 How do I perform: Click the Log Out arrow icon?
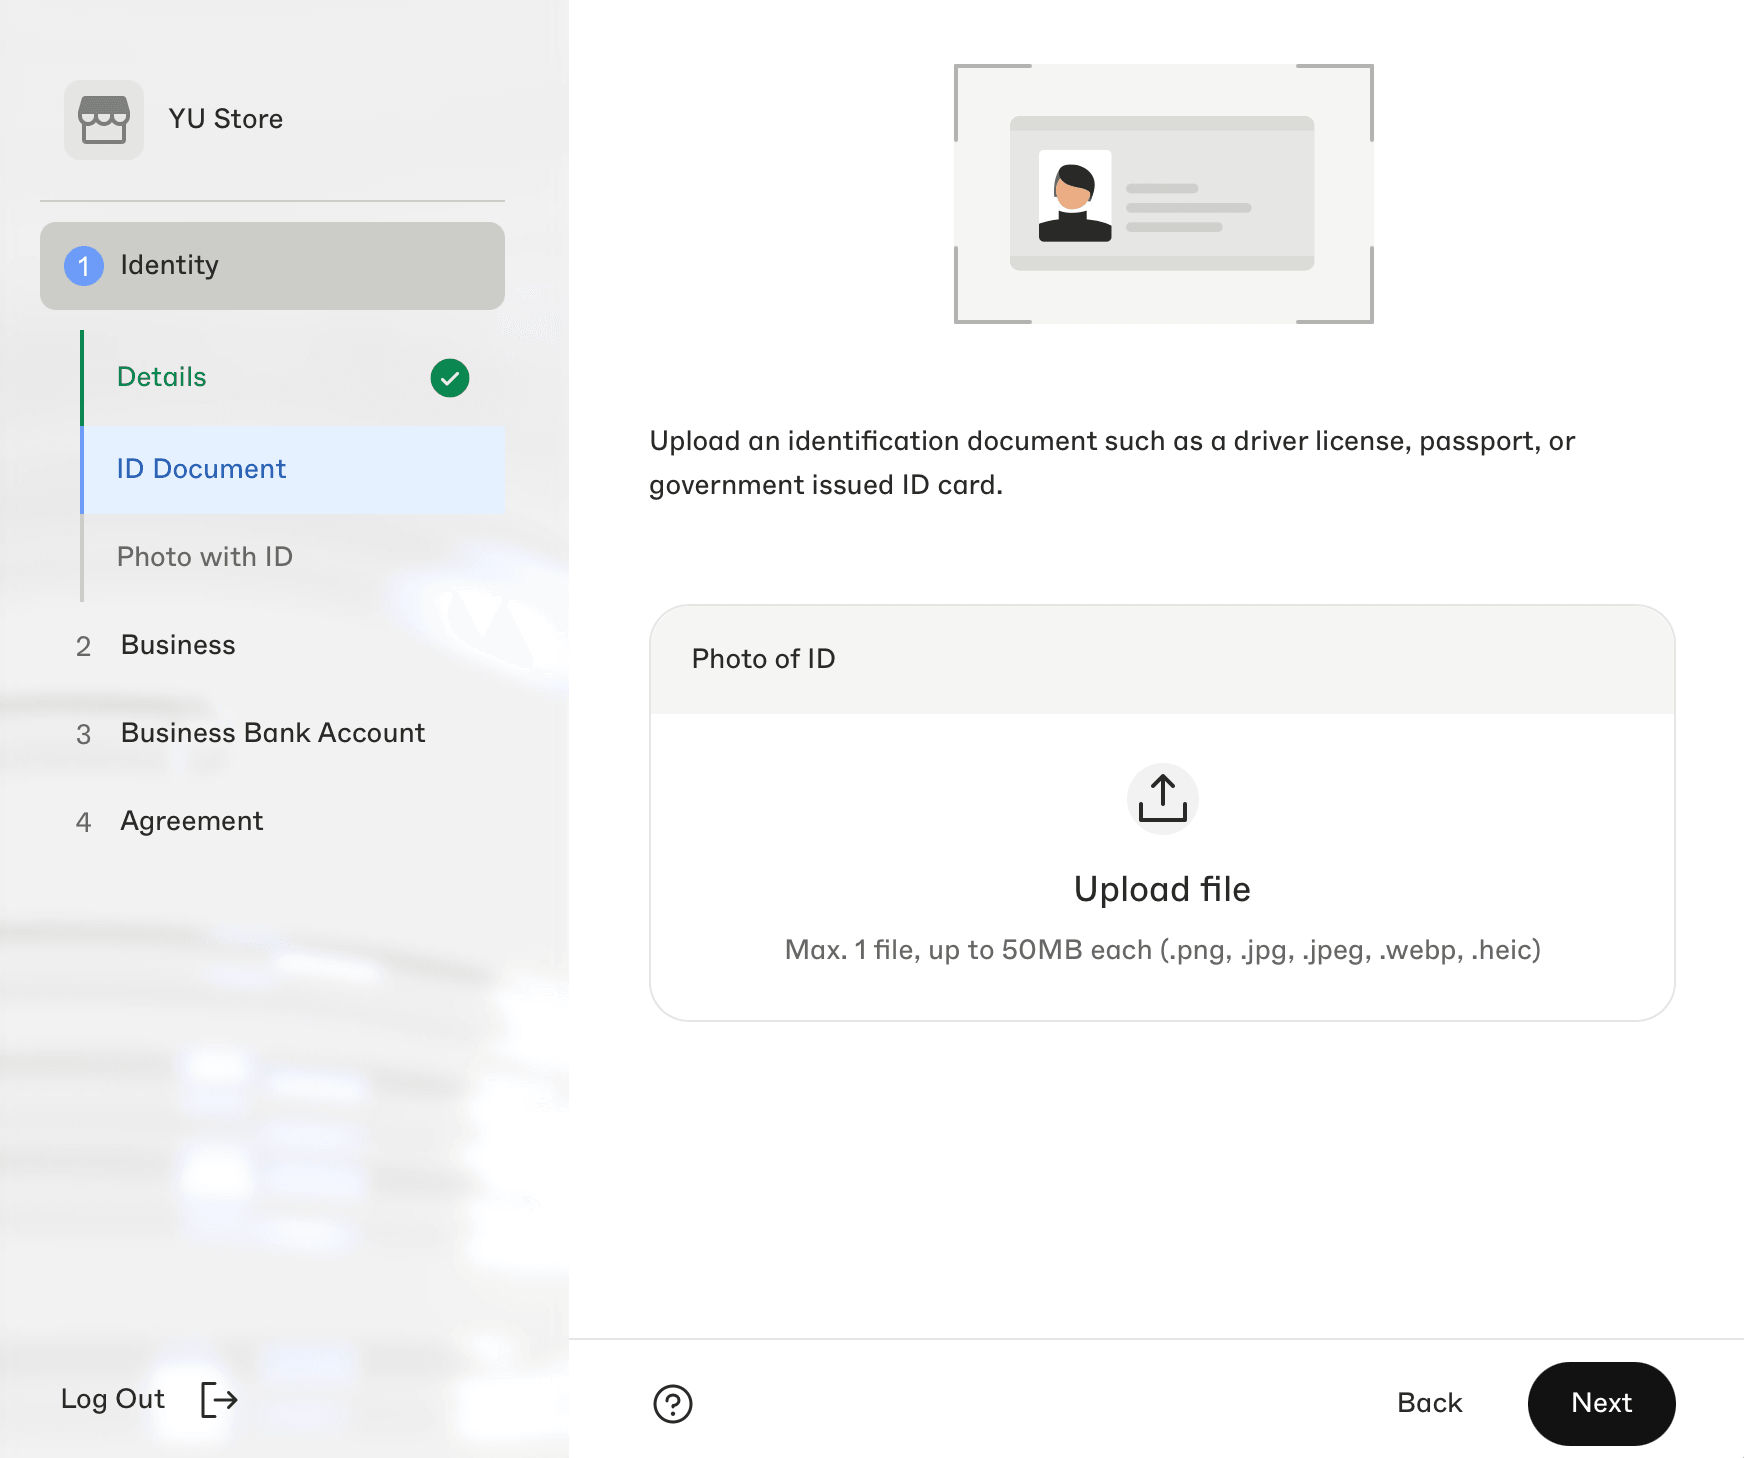(x=219, y=1399)
